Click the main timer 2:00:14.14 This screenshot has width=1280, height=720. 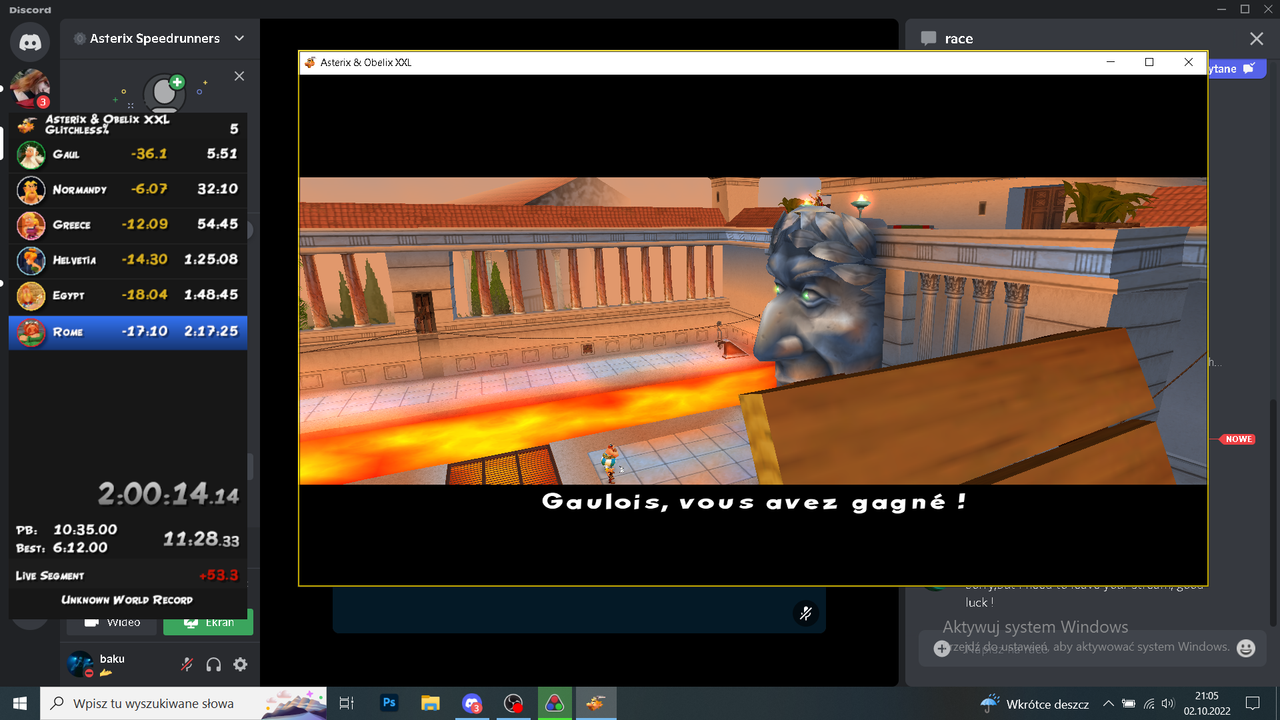(168, 493)
